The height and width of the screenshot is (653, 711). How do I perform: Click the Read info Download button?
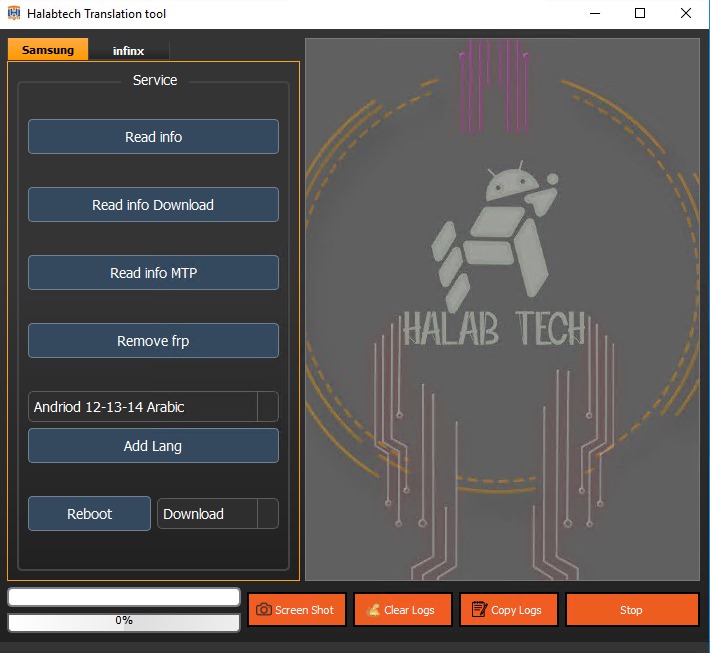(x=153, y=205)
